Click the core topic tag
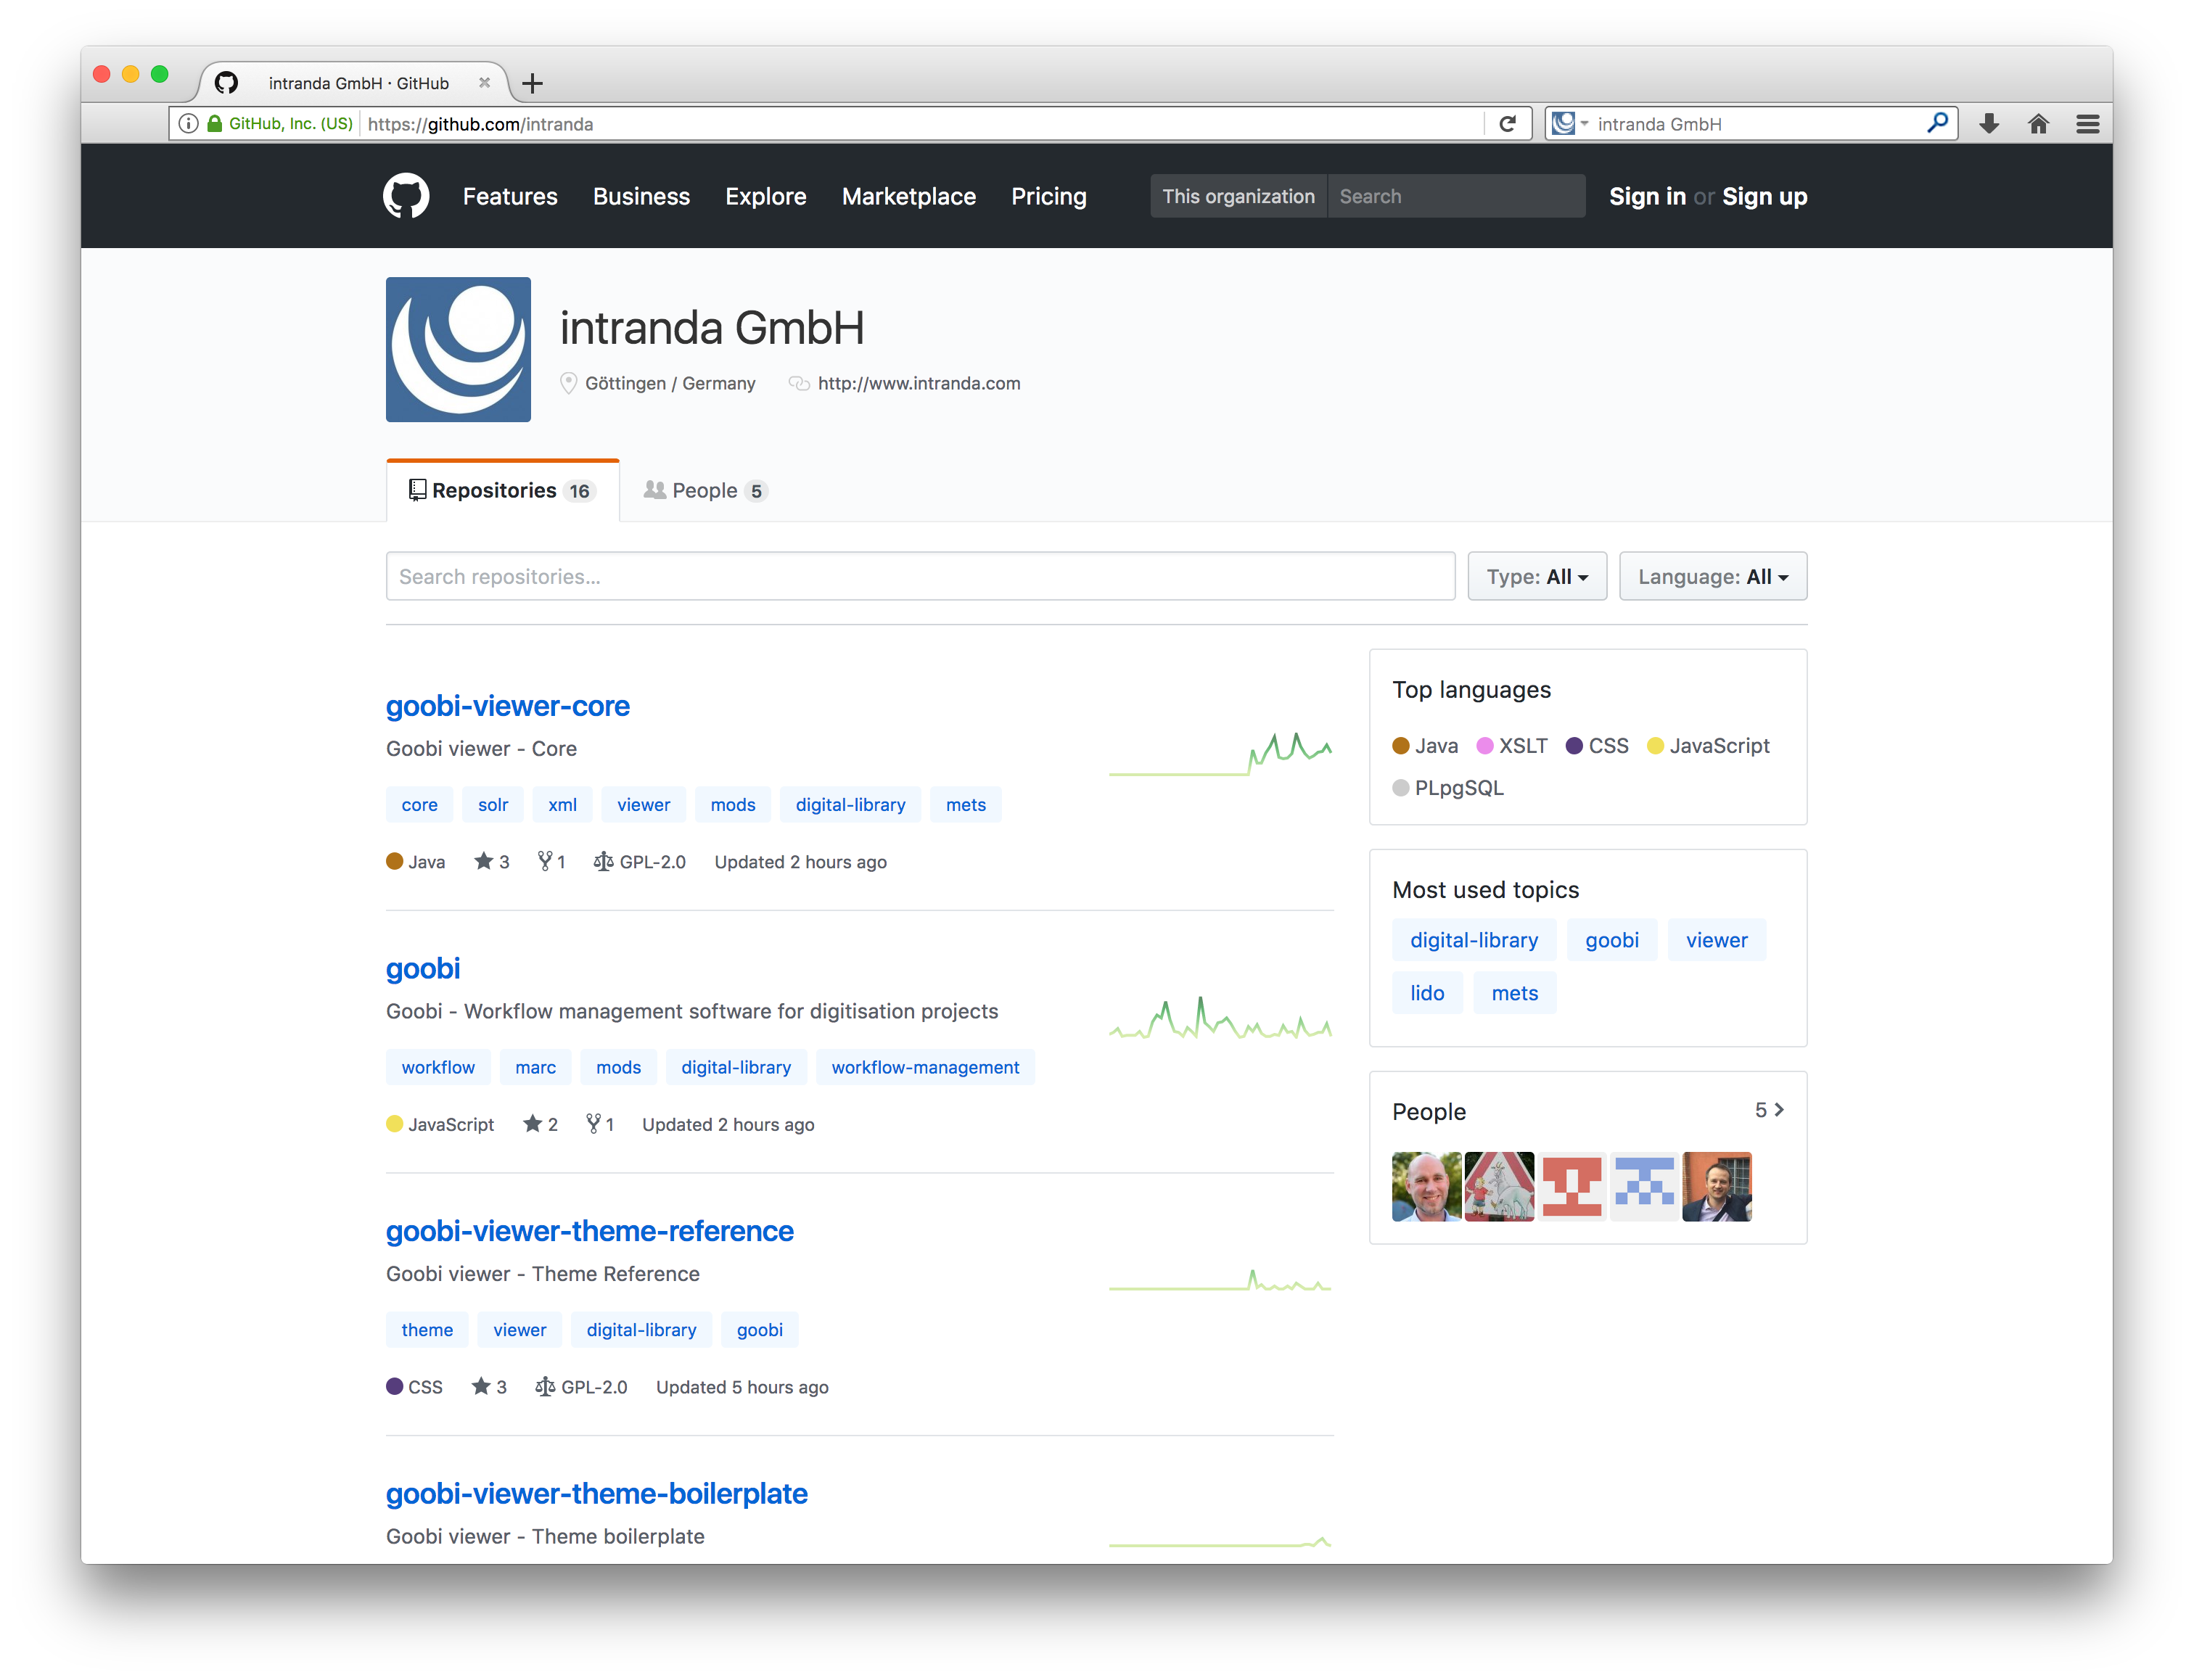This screenshot has width=2194, height=1680. coord(419,805)
